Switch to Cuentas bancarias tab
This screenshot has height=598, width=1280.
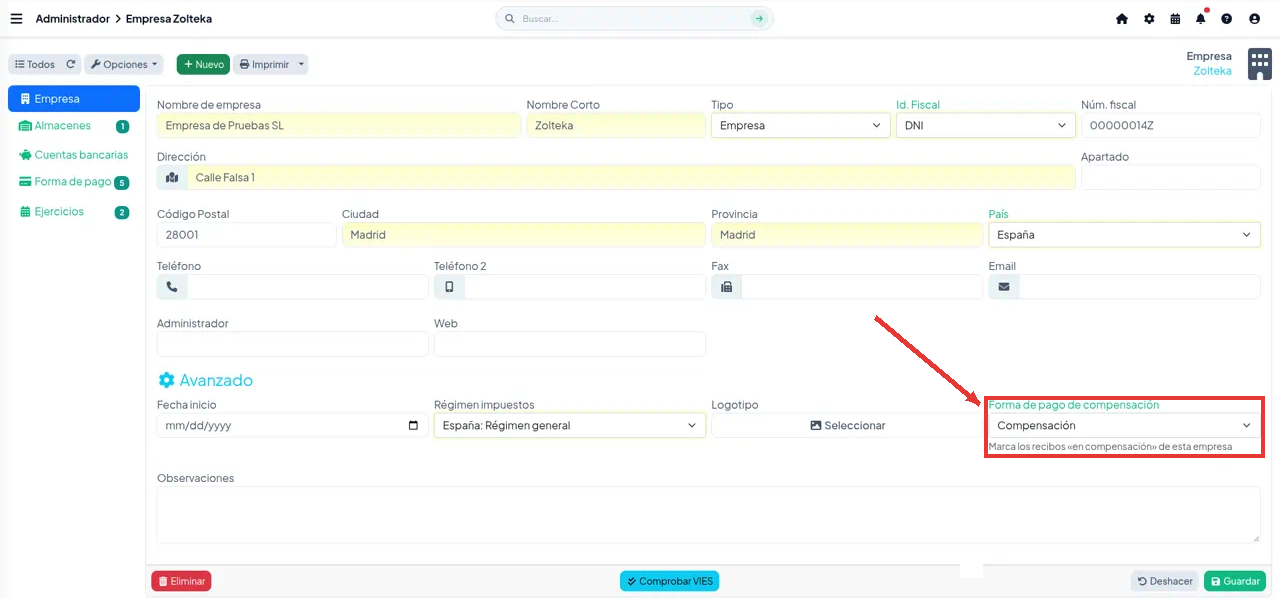74,155
